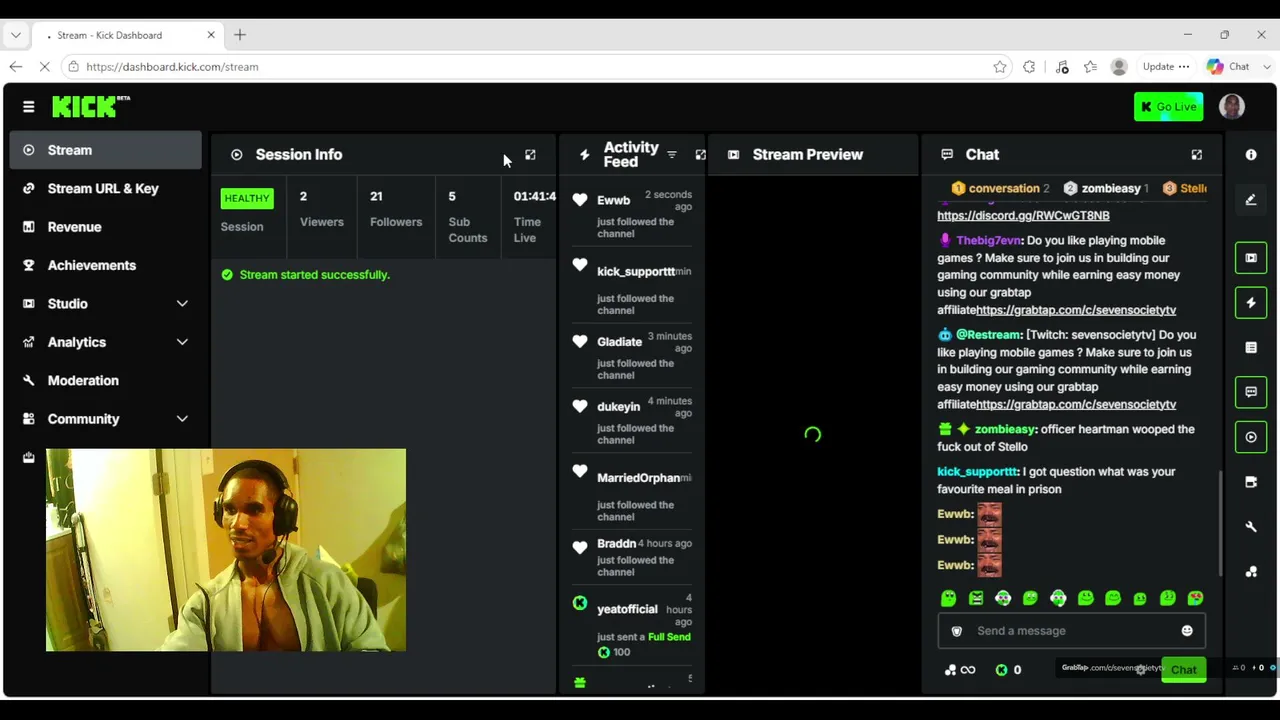Image resolution: width=1280 pixels, height=720 pixels.
Task: Stop loading the page
Action: [45, 67]
